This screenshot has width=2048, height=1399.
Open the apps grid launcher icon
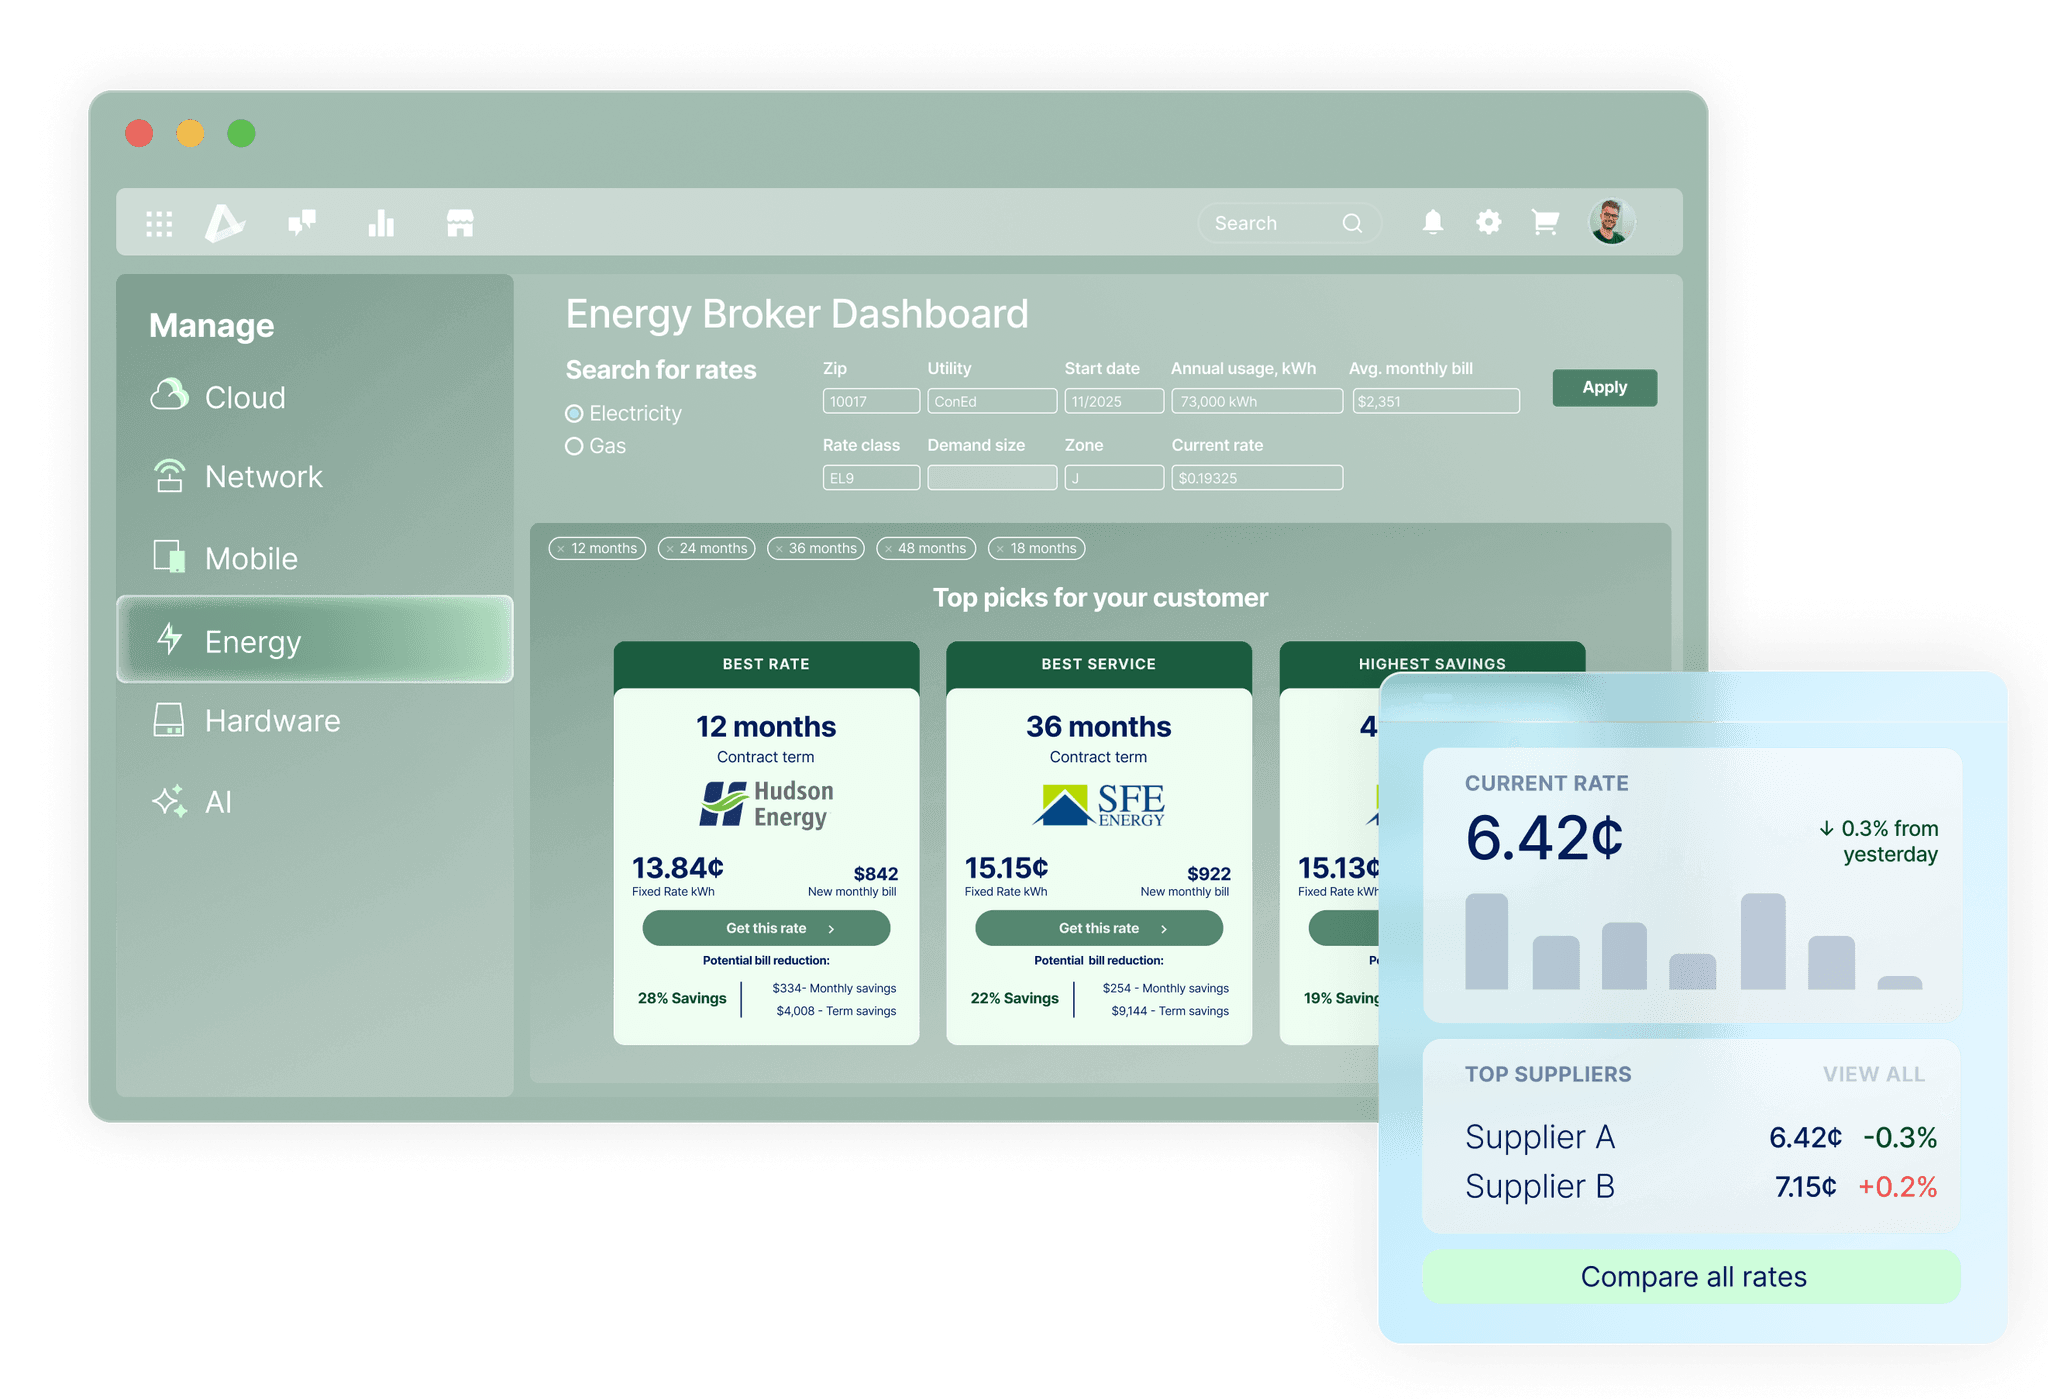tap(158, 222)
